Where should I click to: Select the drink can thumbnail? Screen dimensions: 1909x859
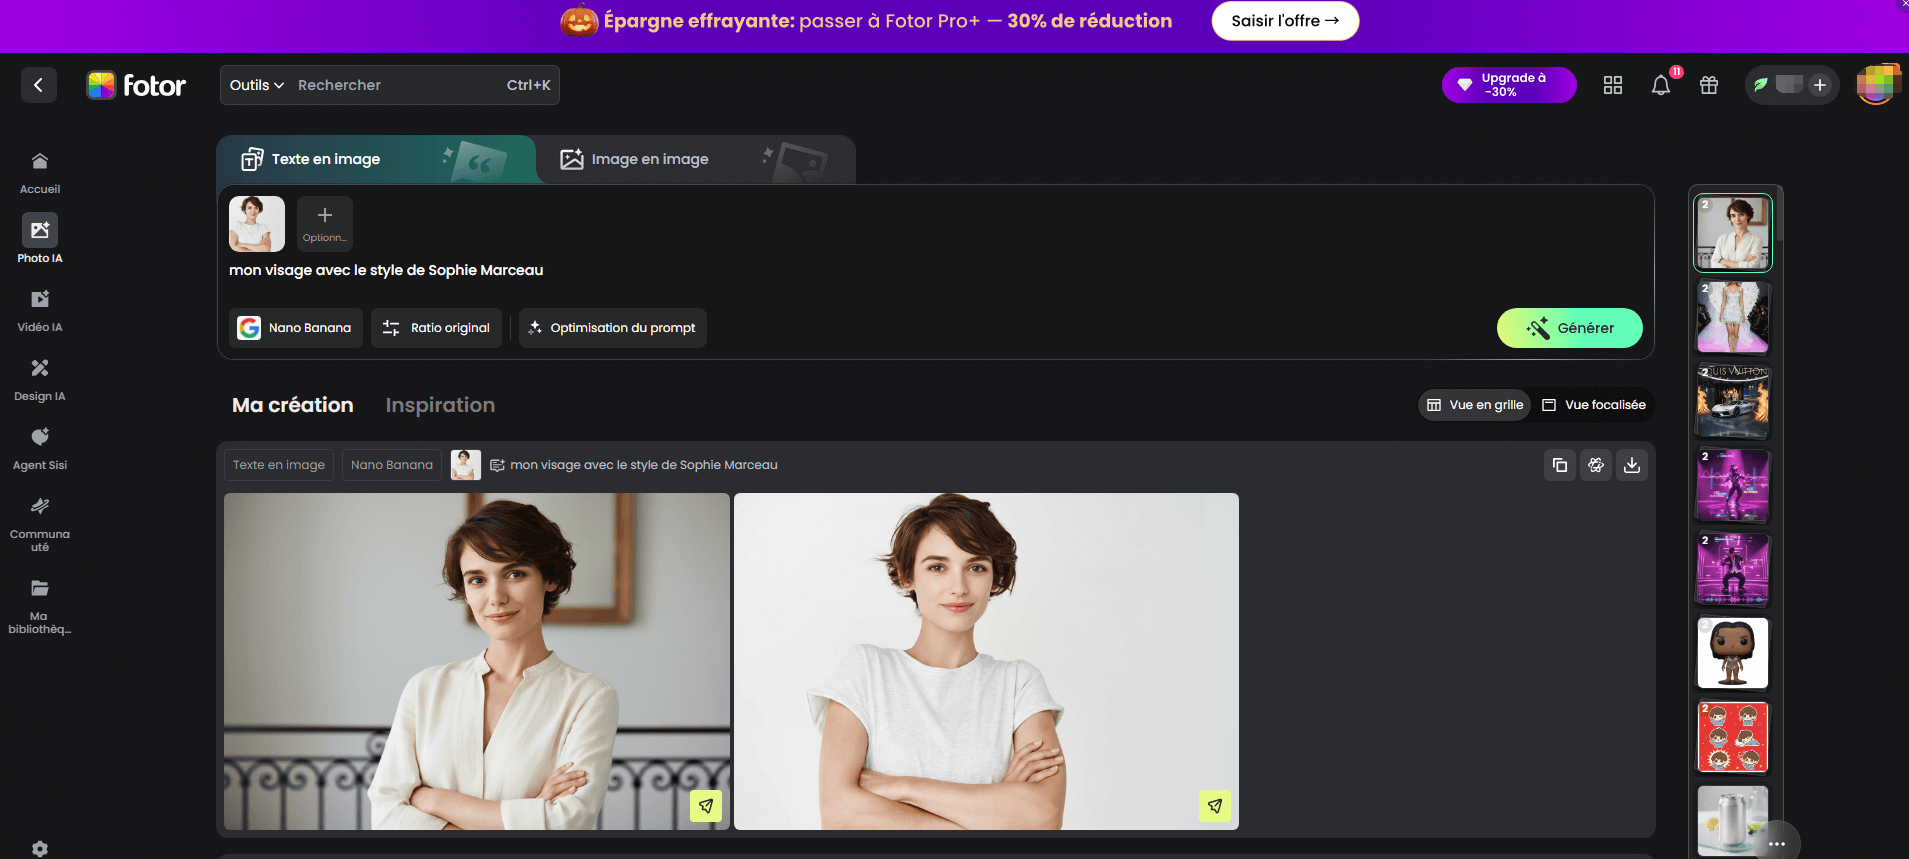point(1733,820)
